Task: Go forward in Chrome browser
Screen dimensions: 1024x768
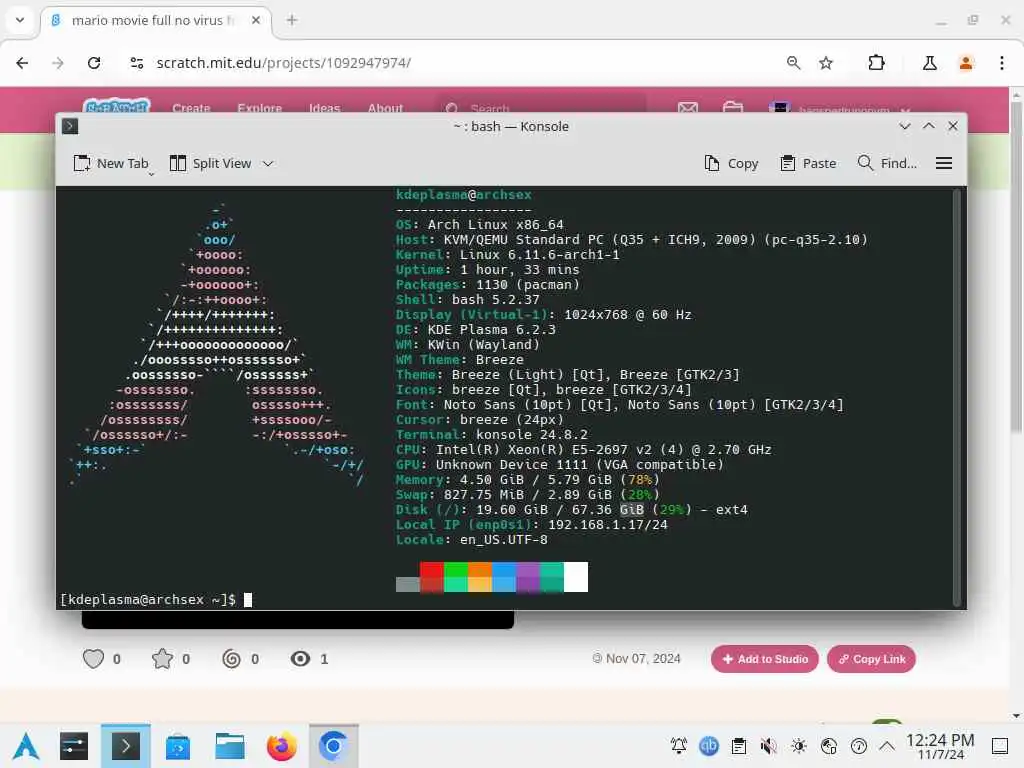Action: [57, 63]
